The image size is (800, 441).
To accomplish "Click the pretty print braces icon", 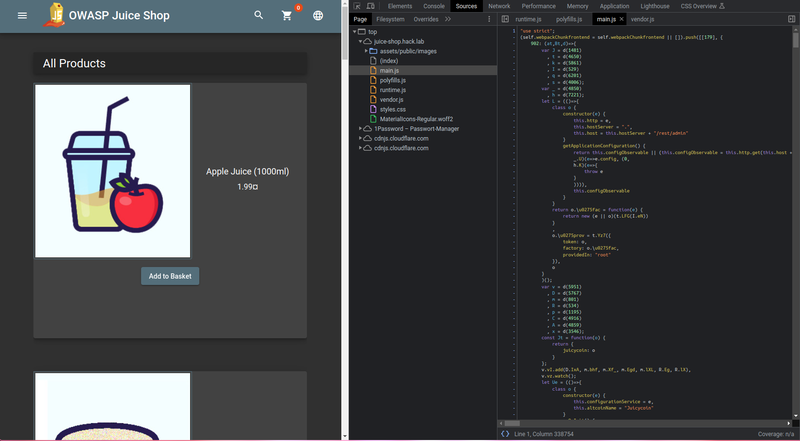I will (506, 433).
